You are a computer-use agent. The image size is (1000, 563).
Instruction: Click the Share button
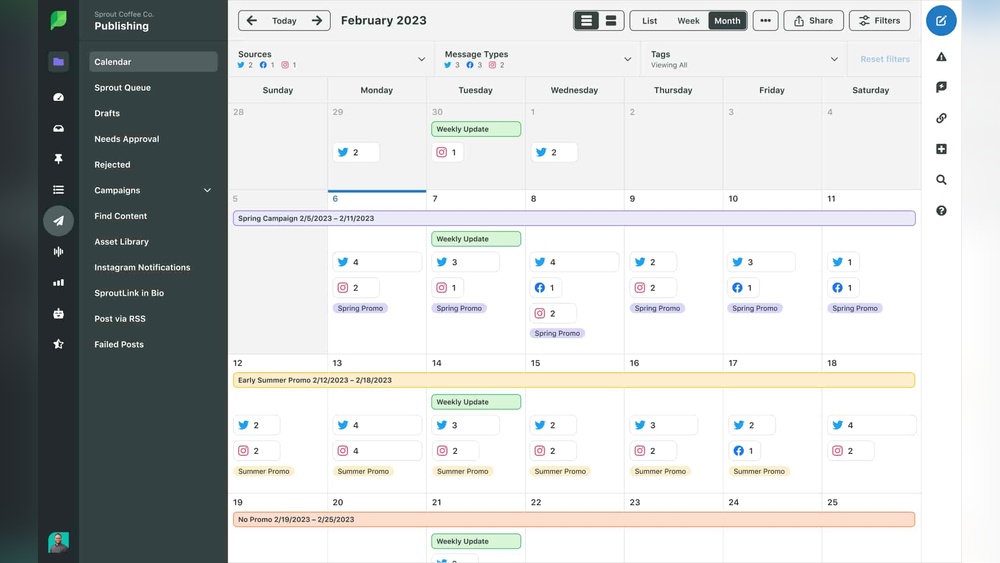[812, 20]
